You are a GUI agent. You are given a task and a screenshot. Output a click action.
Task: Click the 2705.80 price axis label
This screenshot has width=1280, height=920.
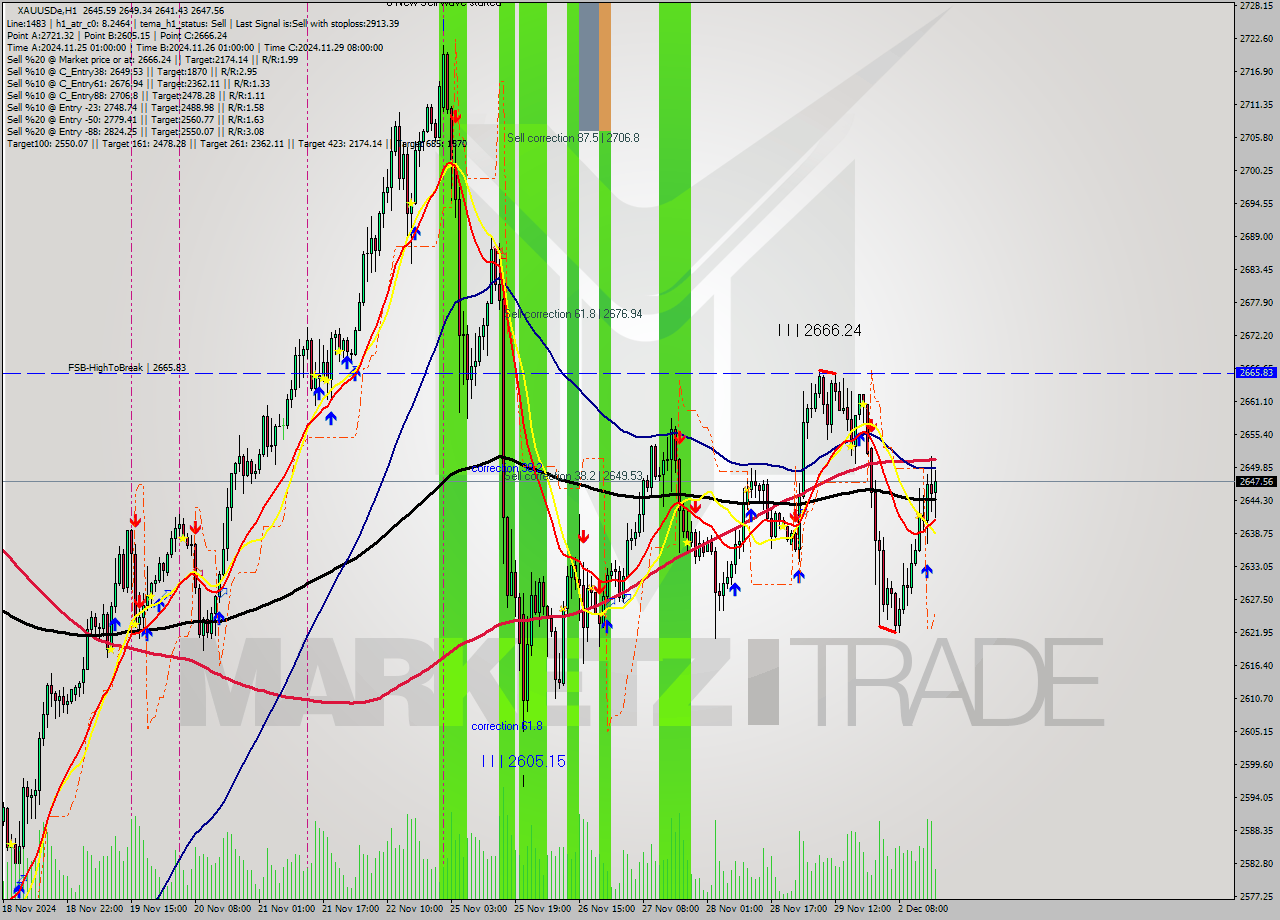click(x=1255, y=138)
